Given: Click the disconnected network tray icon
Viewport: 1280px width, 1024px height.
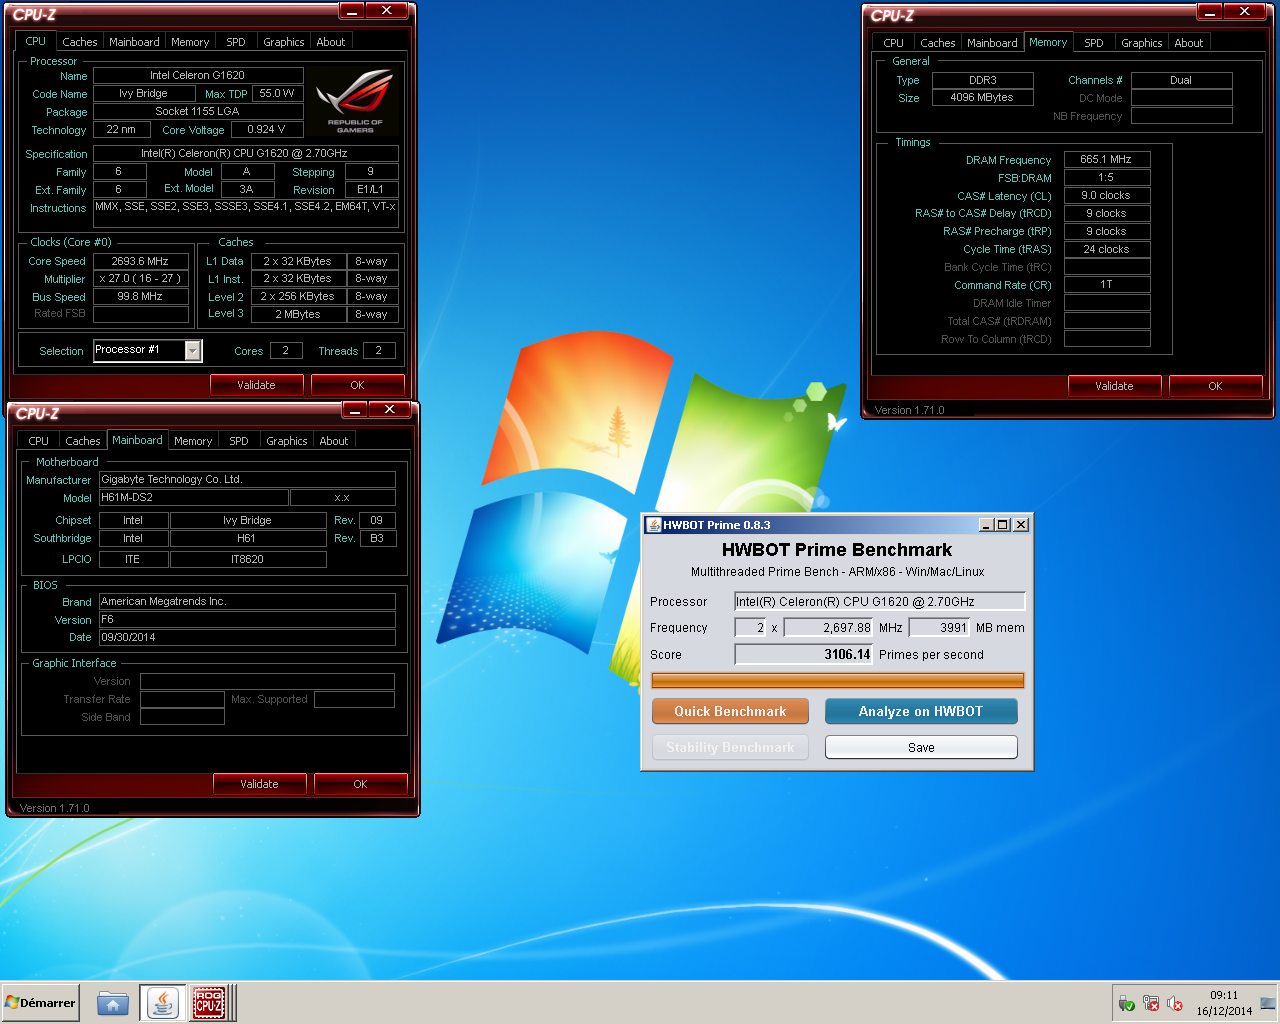Looking at the screenshot, I should tap(1151, 1003).
